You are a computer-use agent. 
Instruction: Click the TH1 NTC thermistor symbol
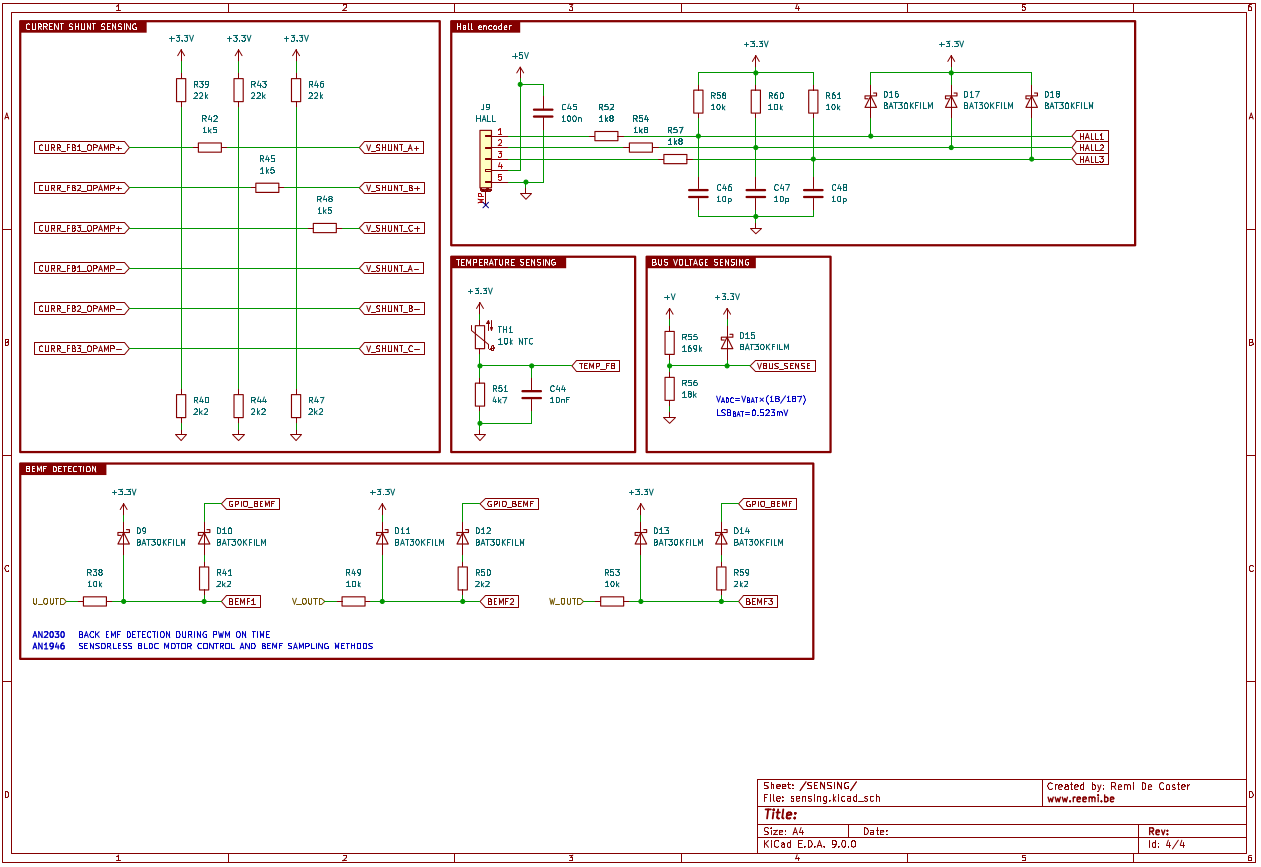[480, 337]
